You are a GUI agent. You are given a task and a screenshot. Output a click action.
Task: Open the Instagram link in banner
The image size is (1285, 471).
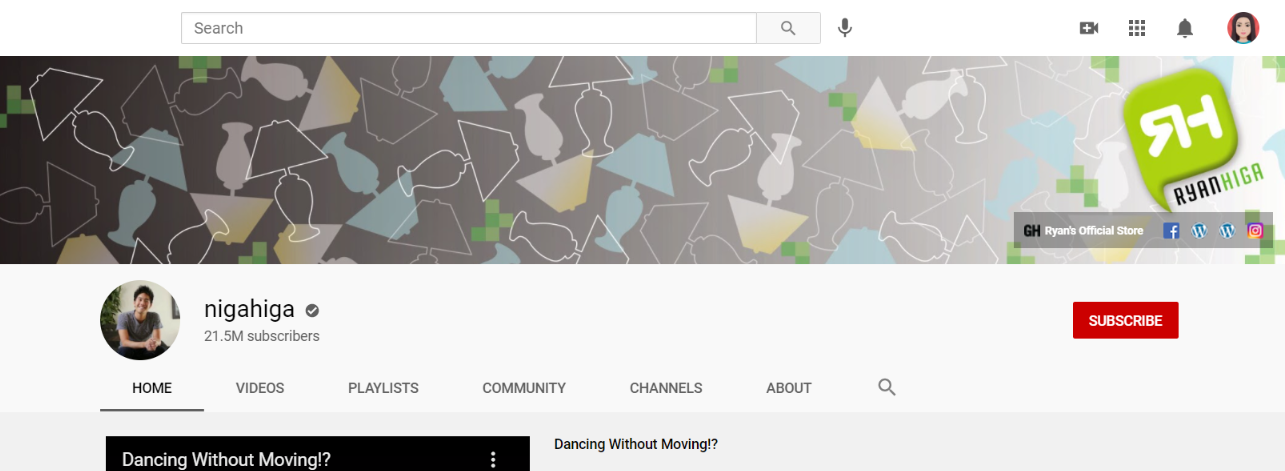click(x=1255, y=231)
